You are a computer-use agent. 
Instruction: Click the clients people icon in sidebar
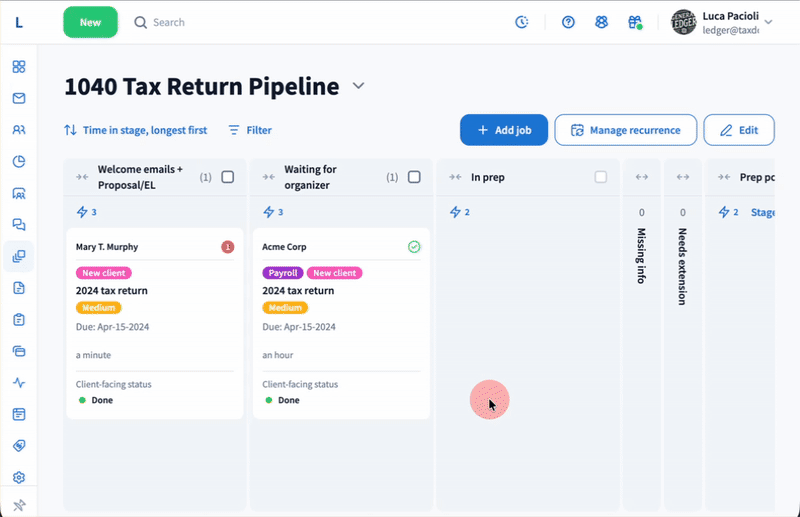click(19, 130)
